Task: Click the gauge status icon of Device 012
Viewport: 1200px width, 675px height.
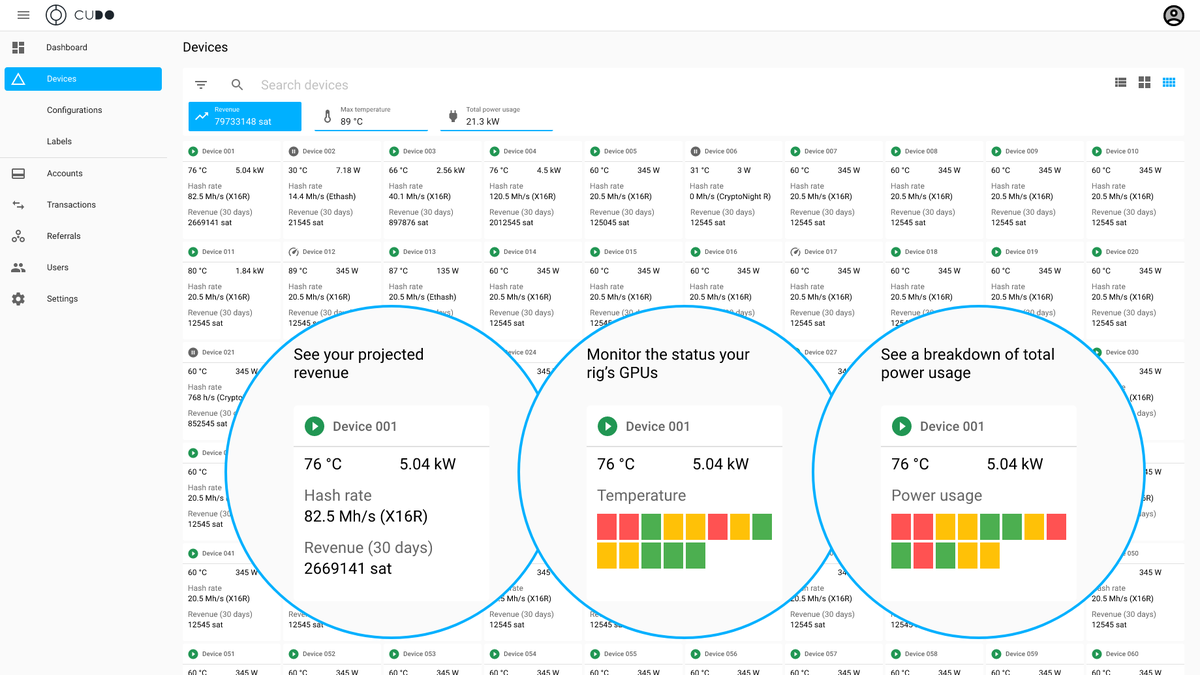Action: pos(294,252)
